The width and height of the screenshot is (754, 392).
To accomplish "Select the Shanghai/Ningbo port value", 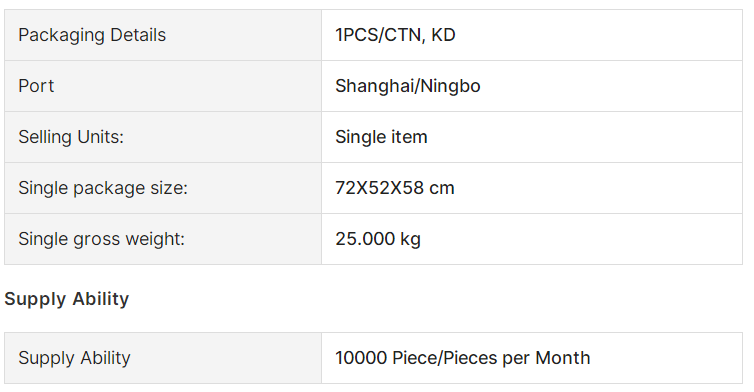I will coord(408,87).
